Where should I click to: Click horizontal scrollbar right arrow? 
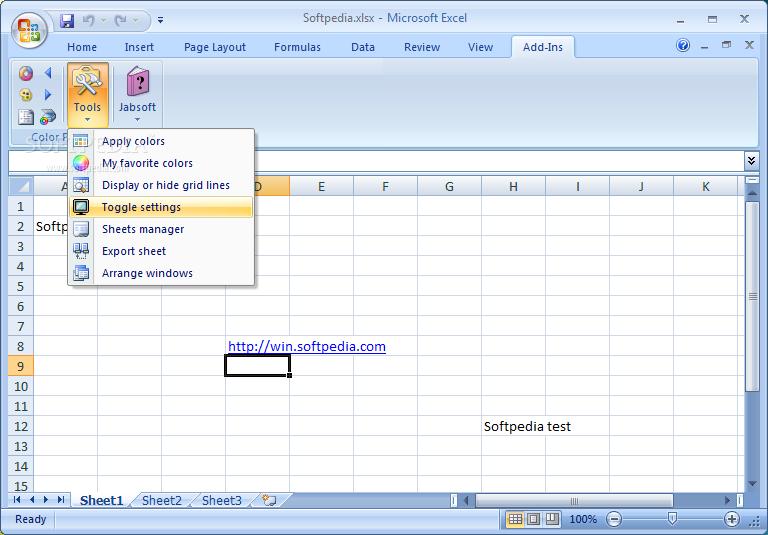coord(728,501)
